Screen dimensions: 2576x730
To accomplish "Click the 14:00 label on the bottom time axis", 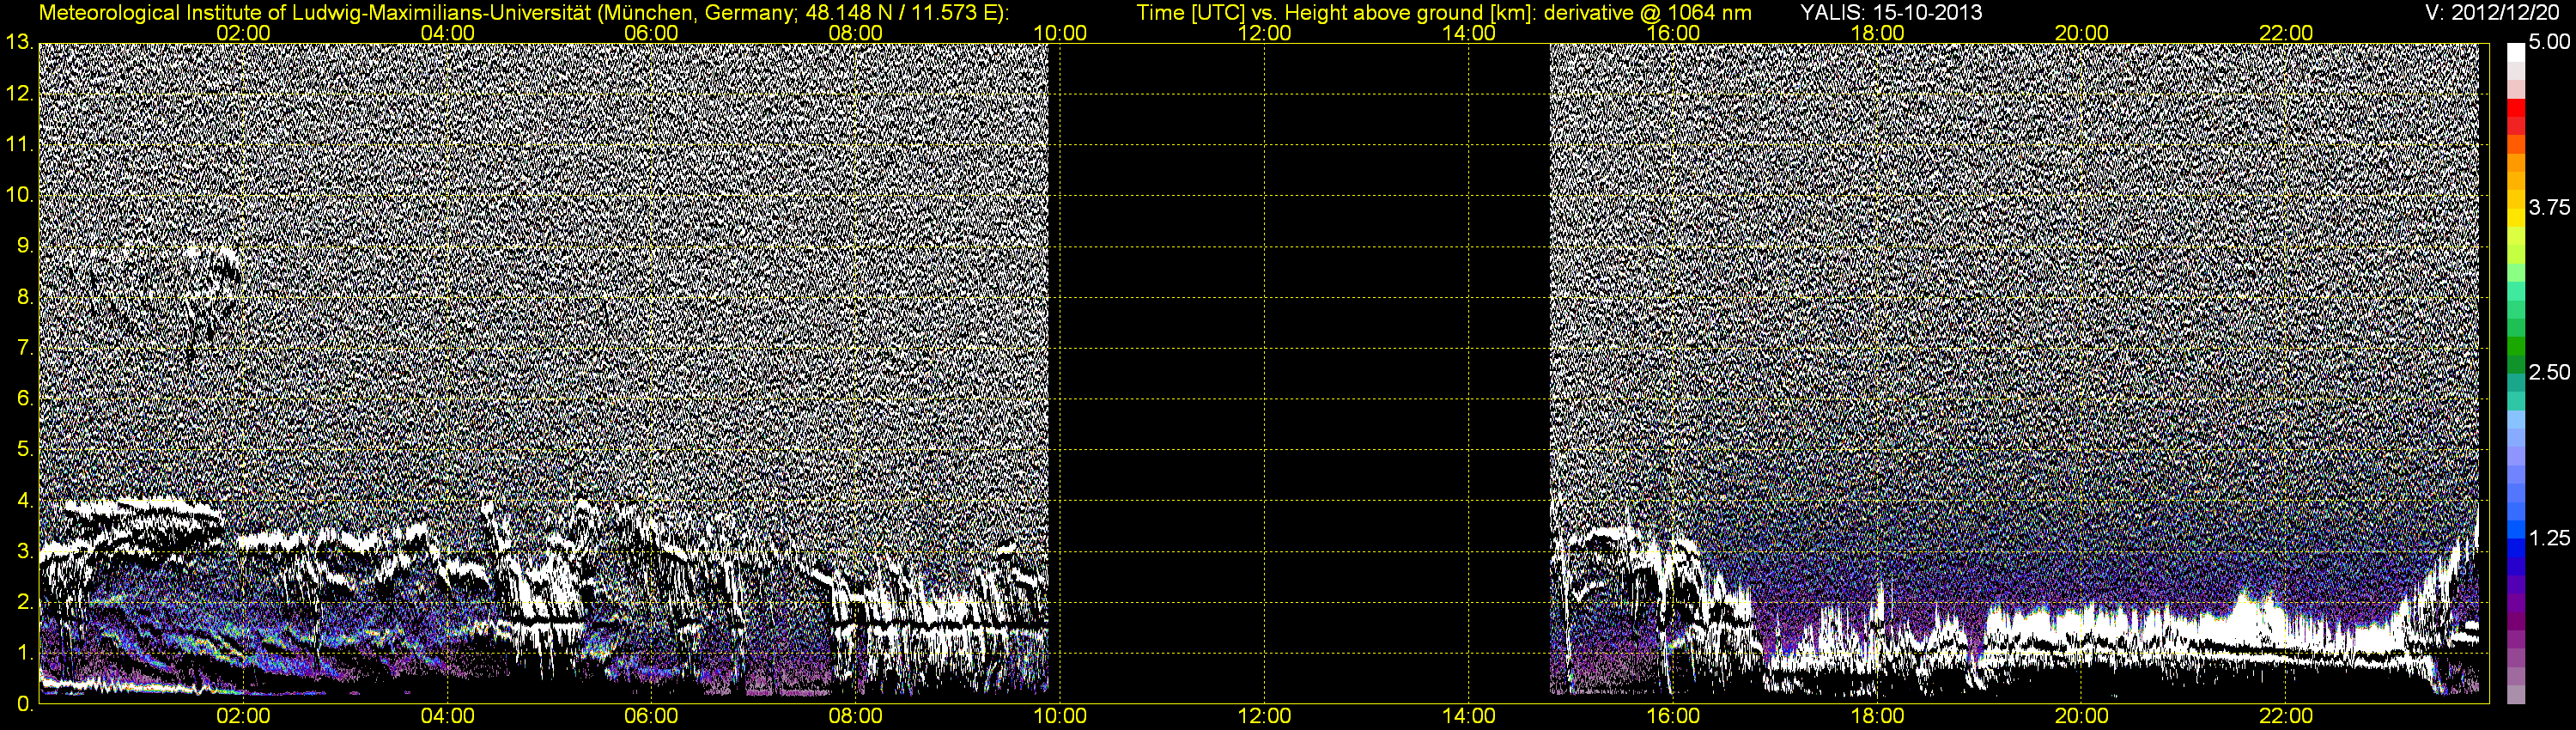I will (x=1468, y=716).
